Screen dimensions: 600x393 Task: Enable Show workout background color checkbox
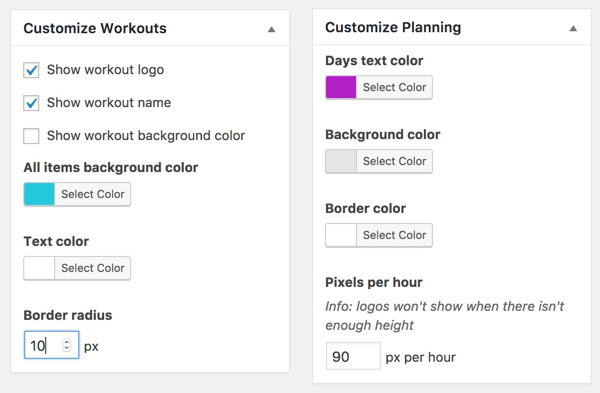pos(31,136)
